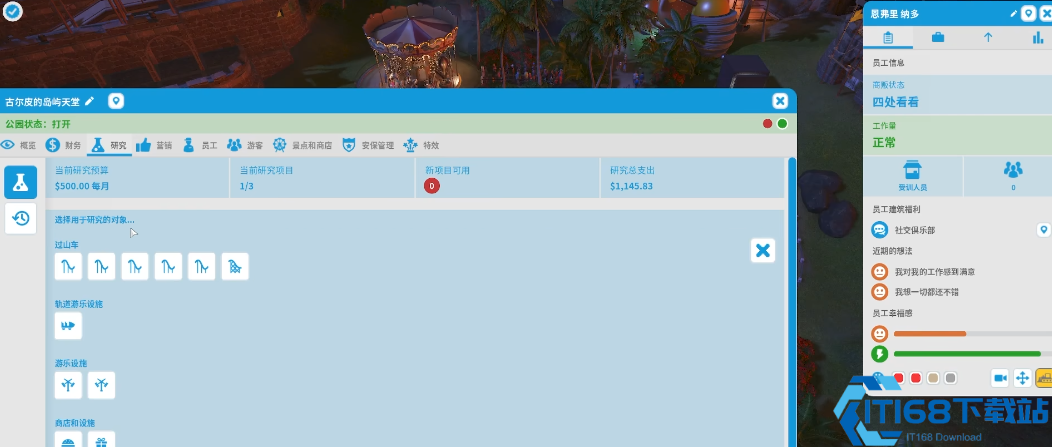1052x447 pixels.
Task: Switch to the 员工 staff tab
Action: [199, 145]
